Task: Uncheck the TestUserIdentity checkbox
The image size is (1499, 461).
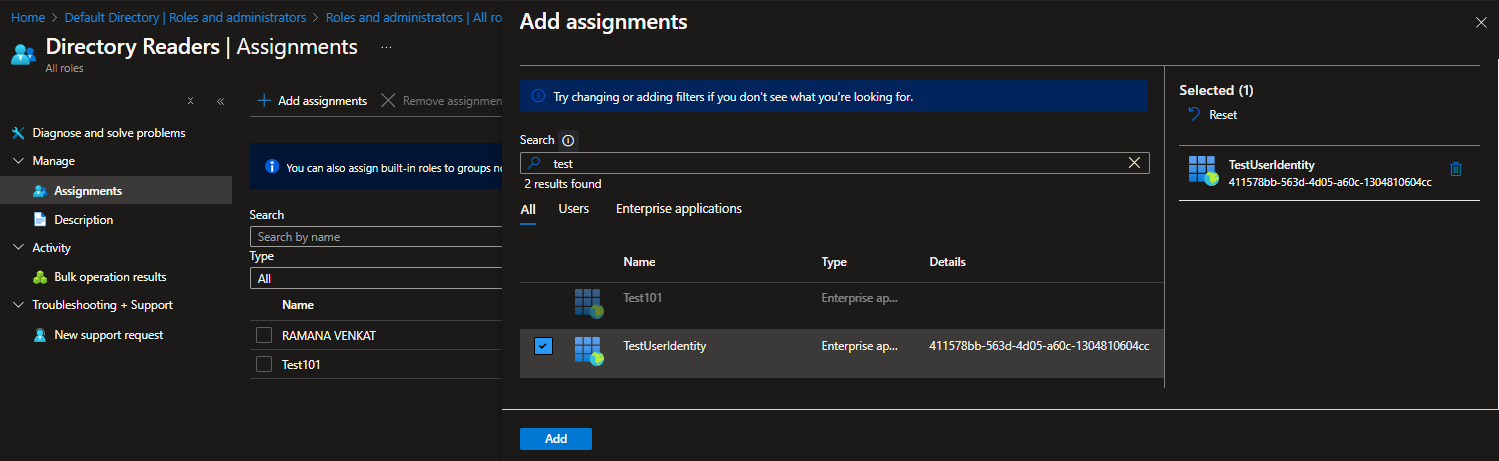Action: 543,346
